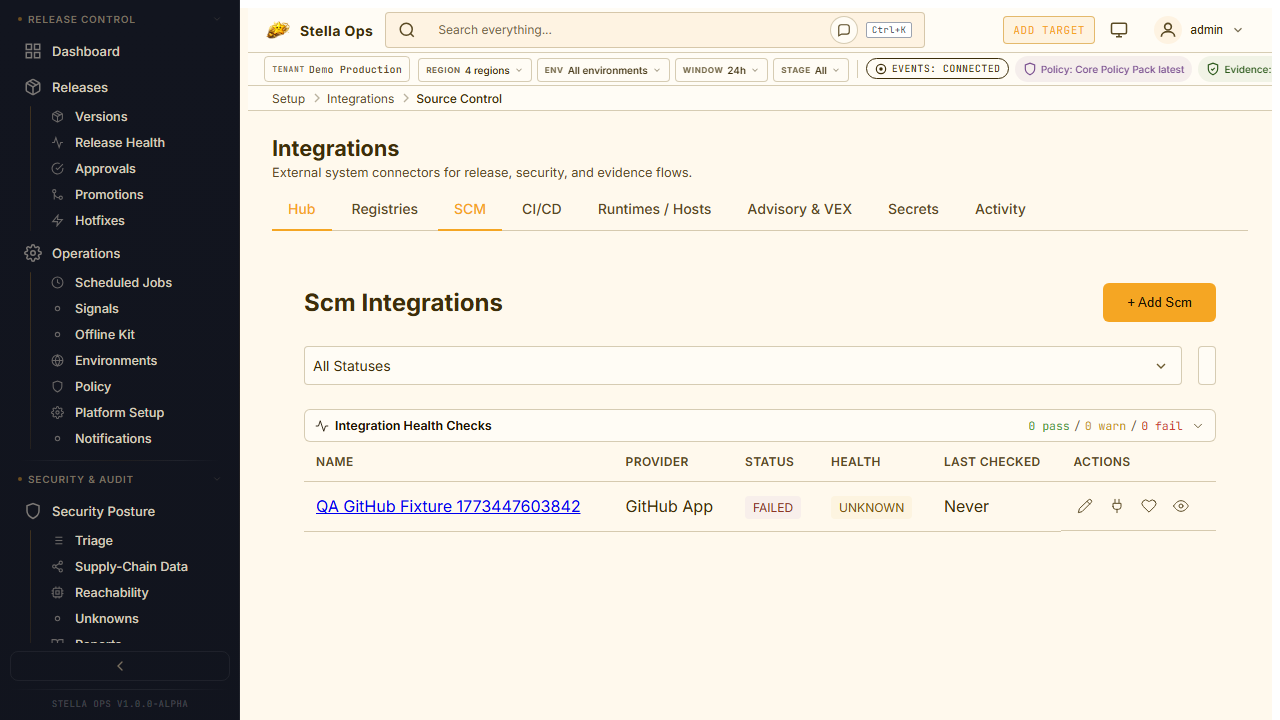
Task: Click the ADD TARGET button
Action: pos(1048,30)
